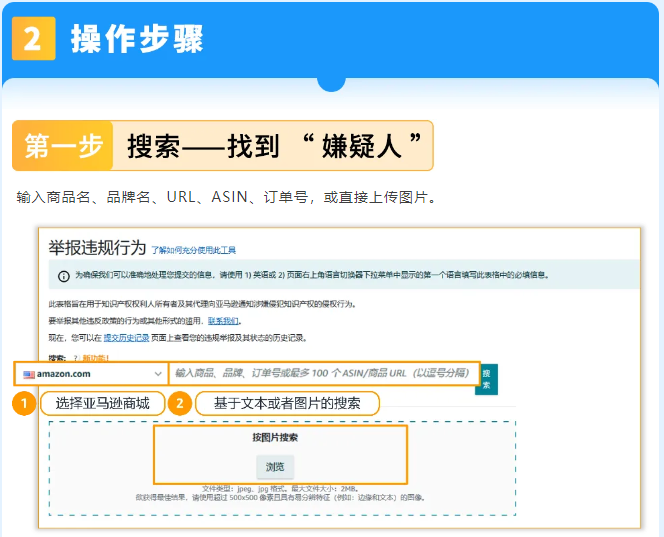Click the 第一步 step tag
This screenshot has width=664, height=537.
tap(62, 146)
